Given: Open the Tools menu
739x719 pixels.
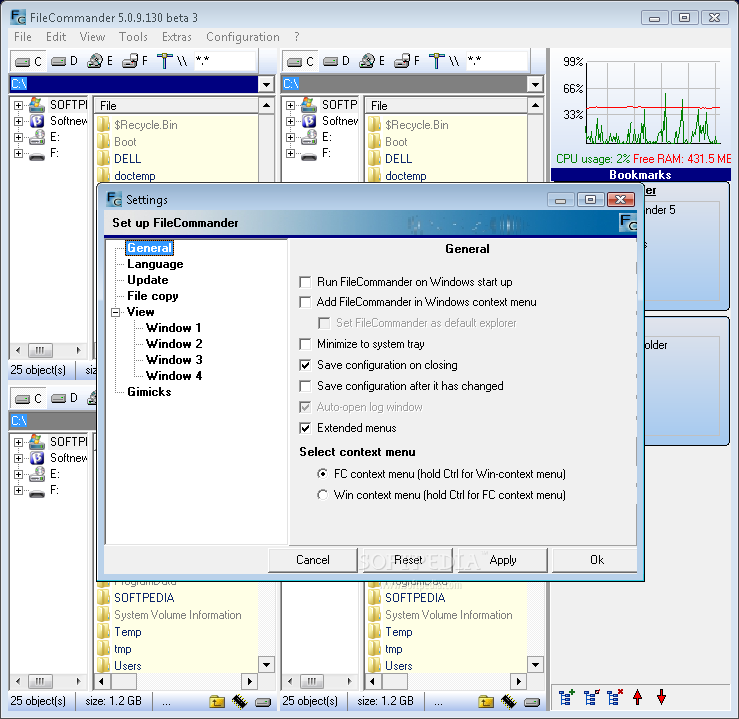Looking at the screenshot, I should [133, 37].
